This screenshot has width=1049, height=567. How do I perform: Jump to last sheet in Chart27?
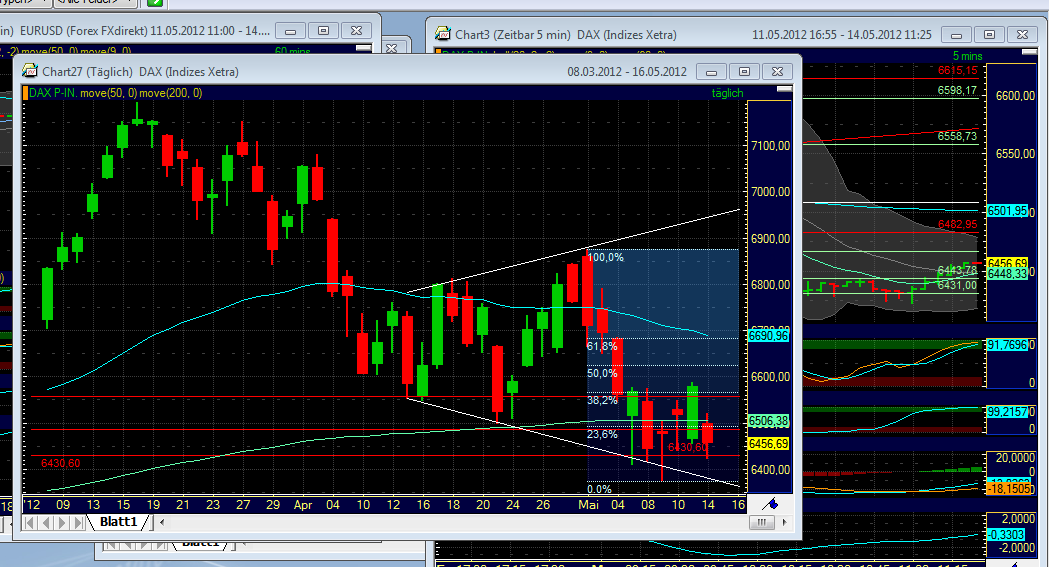(x=78, y=522)
